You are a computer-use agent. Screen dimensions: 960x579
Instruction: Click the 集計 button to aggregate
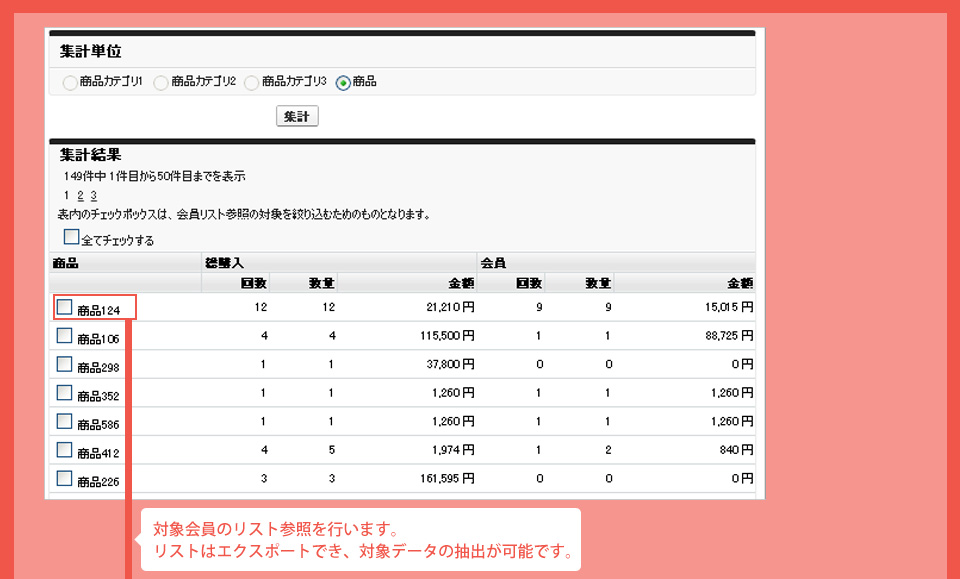pos(296,115)
